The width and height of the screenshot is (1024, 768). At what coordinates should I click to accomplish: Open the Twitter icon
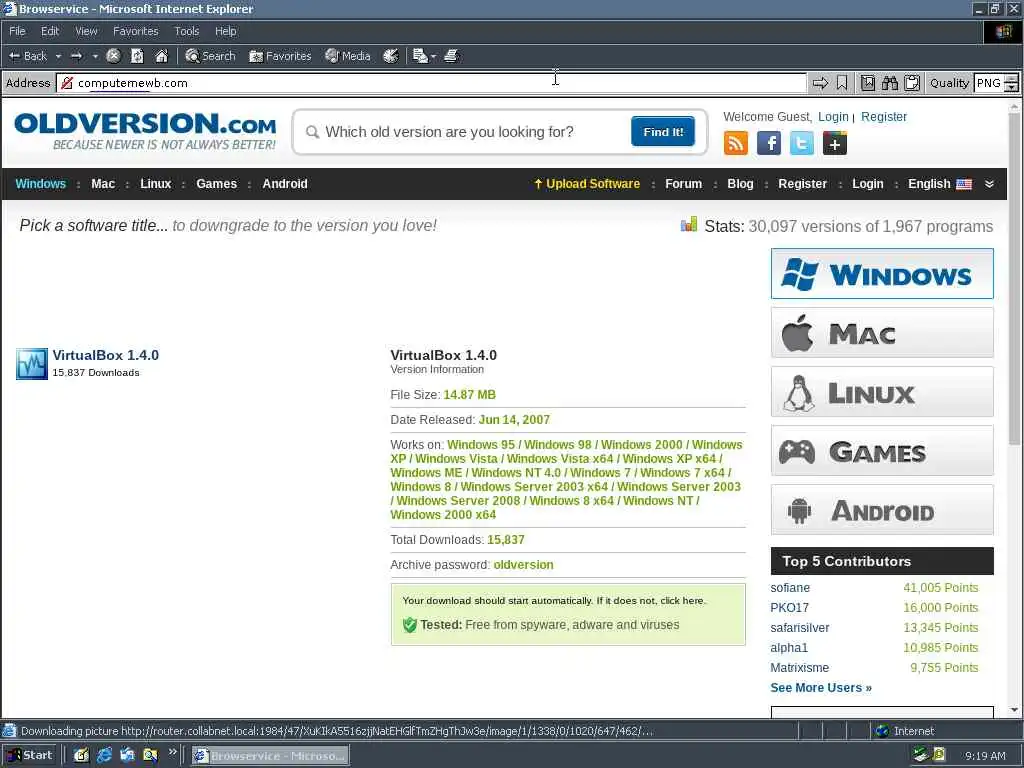[x=802, y=143]
